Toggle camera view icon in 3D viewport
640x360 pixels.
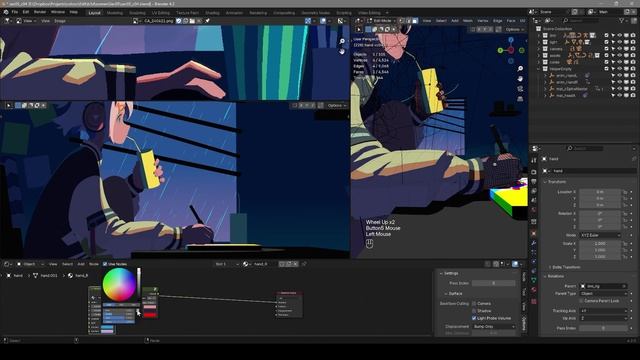tap(520, 89)
